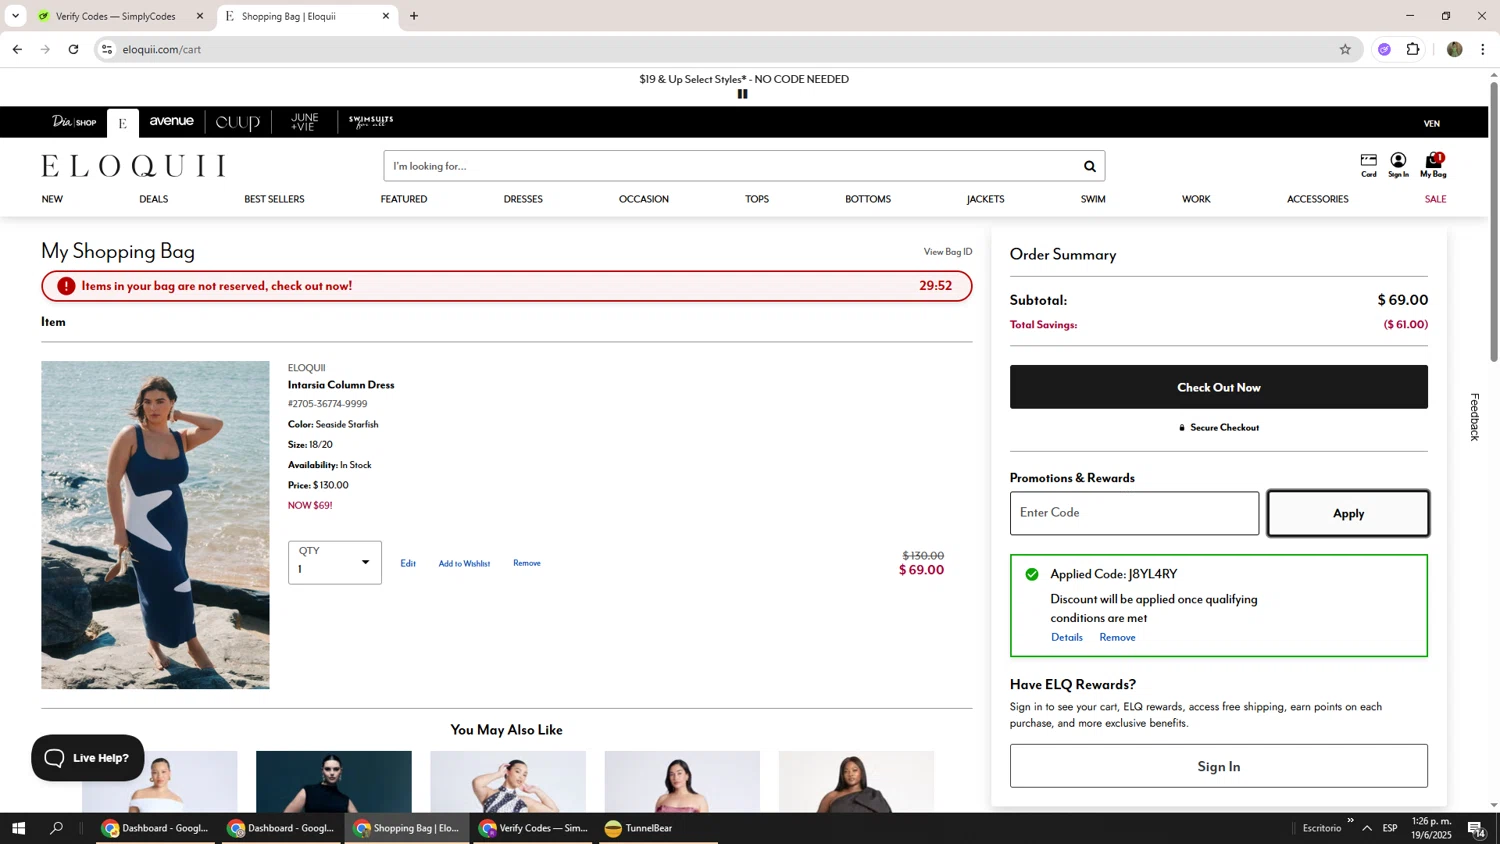The height and width of the screenshot is (844, 1500).
Task: Remove the applied code J8YL4RY
Action: click(x=1117, y=638)
